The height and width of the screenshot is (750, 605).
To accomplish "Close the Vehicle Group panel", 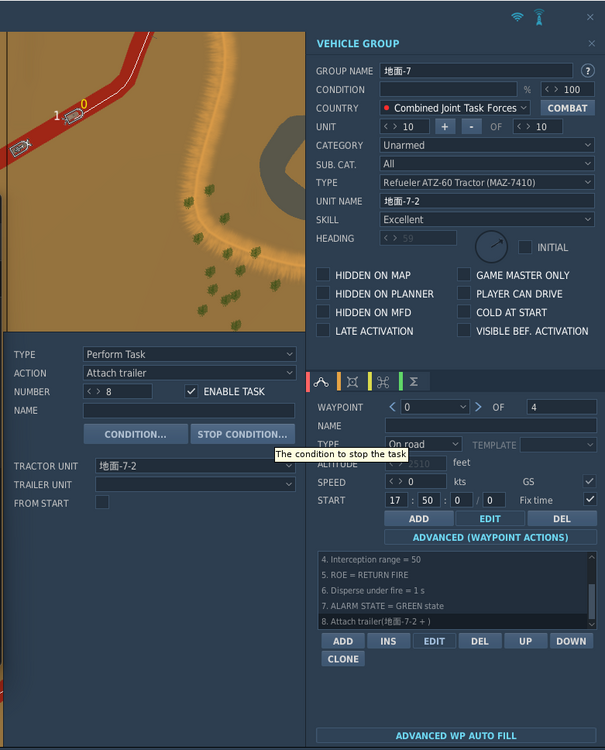I will tap(592, 44).
